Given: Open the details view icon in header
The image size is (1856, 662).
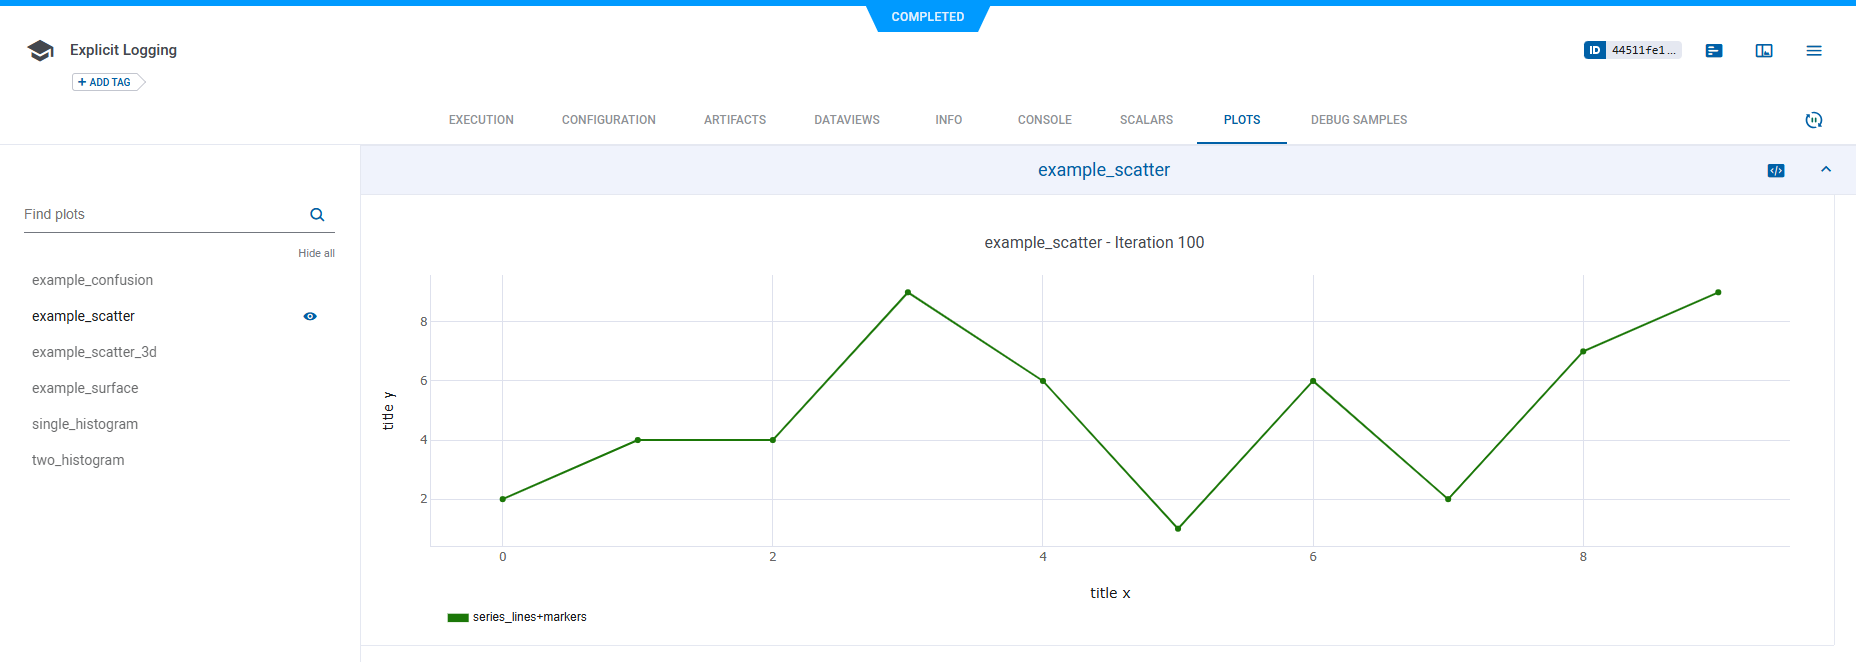Looking at the screenshot, I should pos(1714,51).
